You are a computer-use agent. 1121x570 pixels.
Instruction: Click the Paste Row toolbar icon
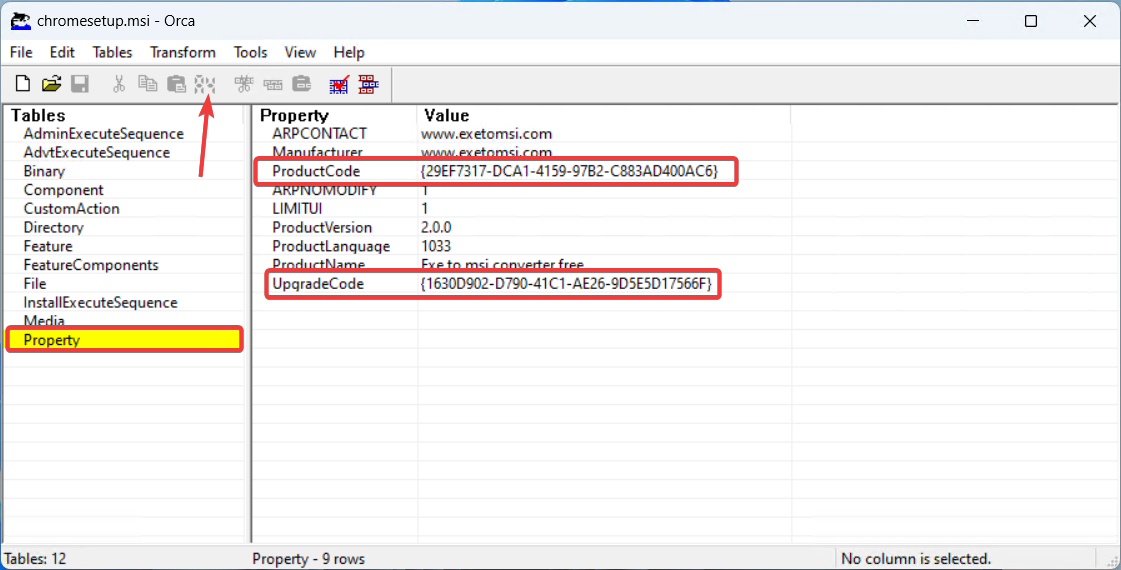click(302, 84)
